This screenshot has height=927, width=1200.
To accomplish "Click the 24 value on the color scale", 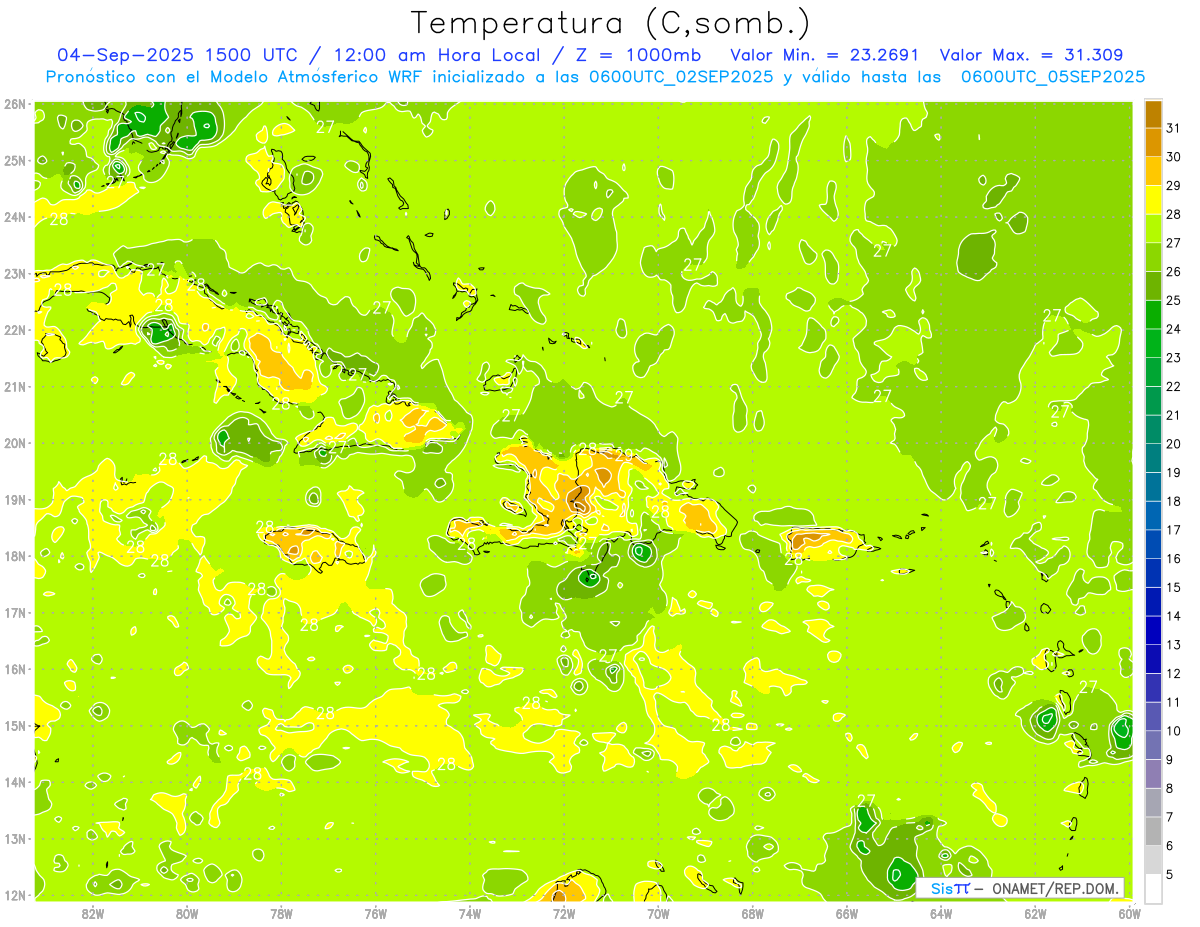I will pyautogui.click(x=1173, y=329).
